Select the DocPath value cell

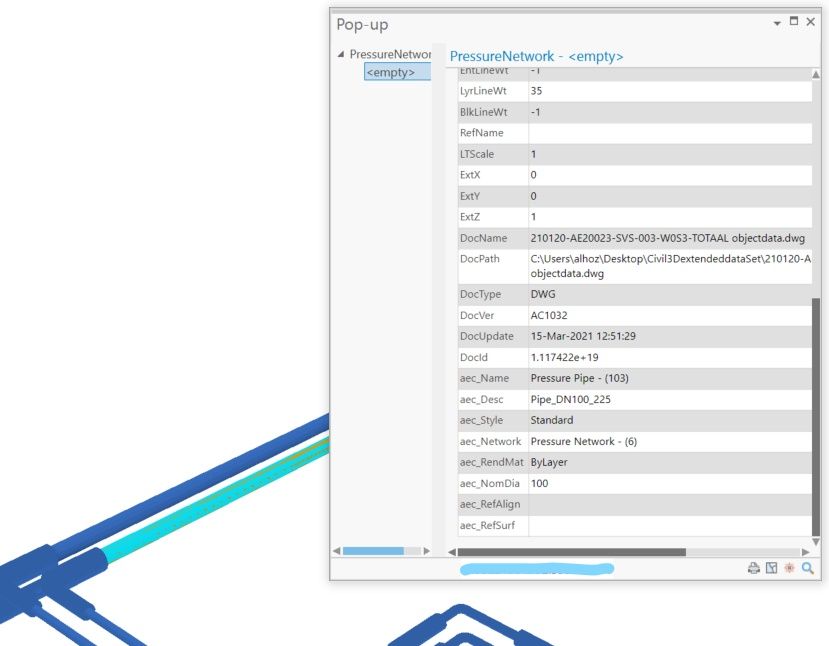pos(670,266)
